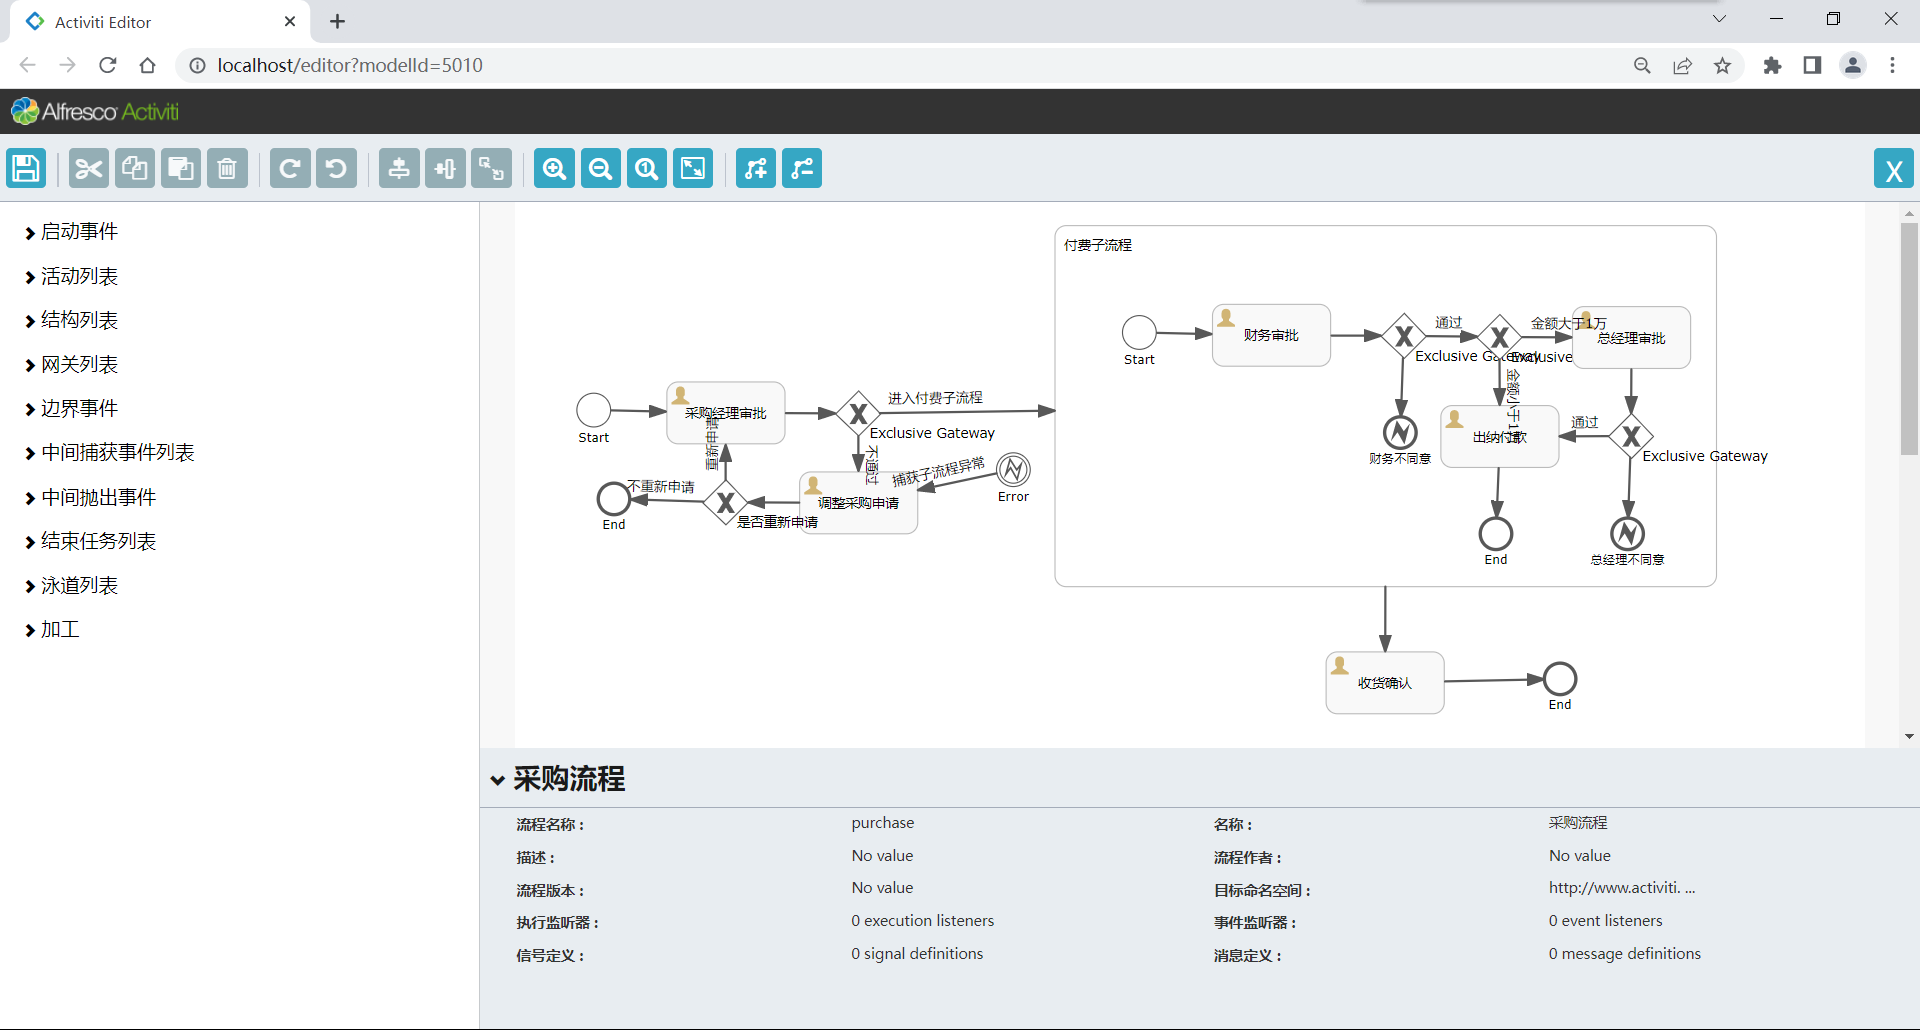Edit the 描述 No value field
Screen dimensions: 1920x1030
pos(883,856)
